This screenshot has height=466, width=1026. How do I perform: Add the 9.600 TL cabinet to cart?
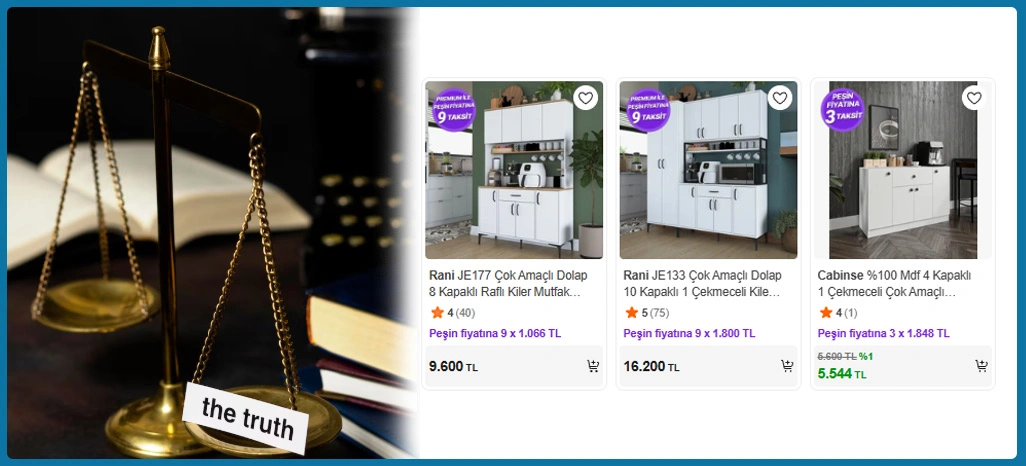click(592, 367)
